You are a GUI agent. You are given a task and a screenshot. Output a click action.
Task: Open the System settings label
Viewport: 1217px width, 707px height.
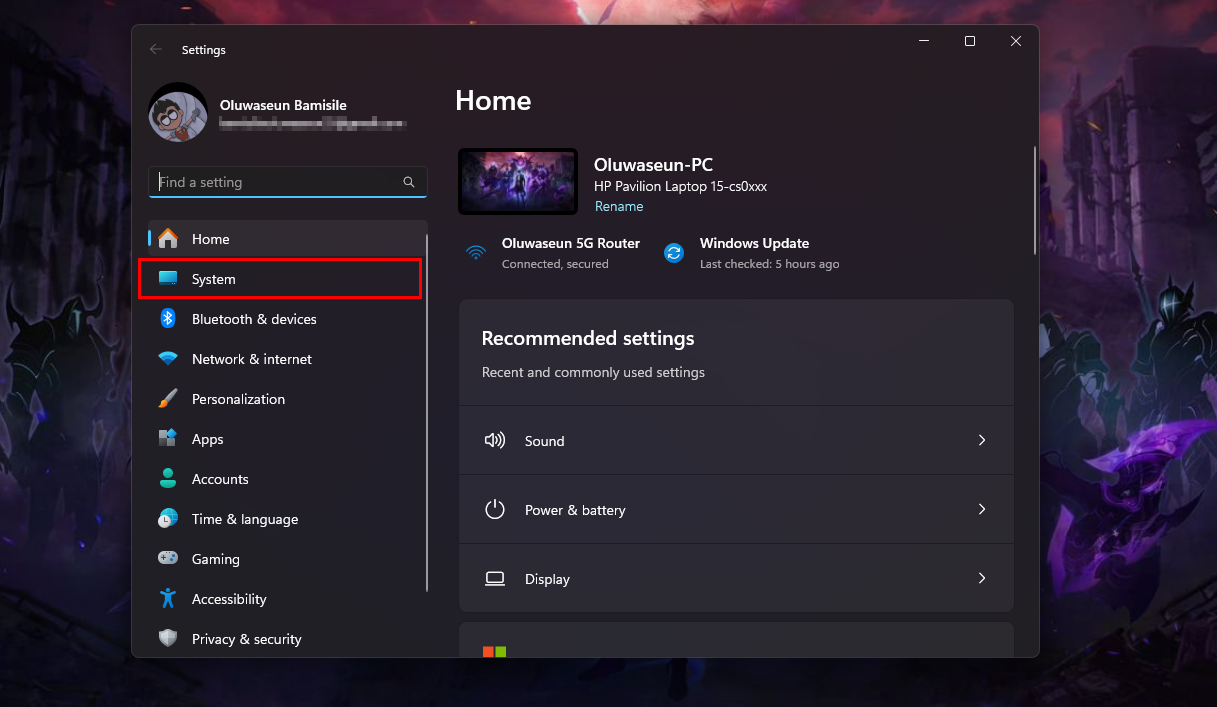pyautogui.click(x=214, y=279)
